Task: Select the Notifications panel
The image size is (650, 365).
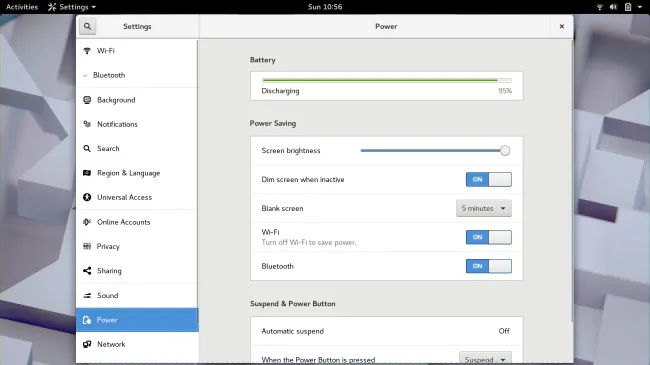Action: 137,124
